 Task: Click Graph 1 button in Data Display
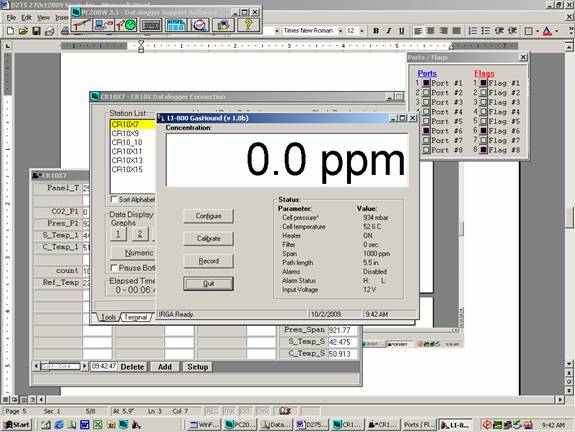tap(118, 234)
